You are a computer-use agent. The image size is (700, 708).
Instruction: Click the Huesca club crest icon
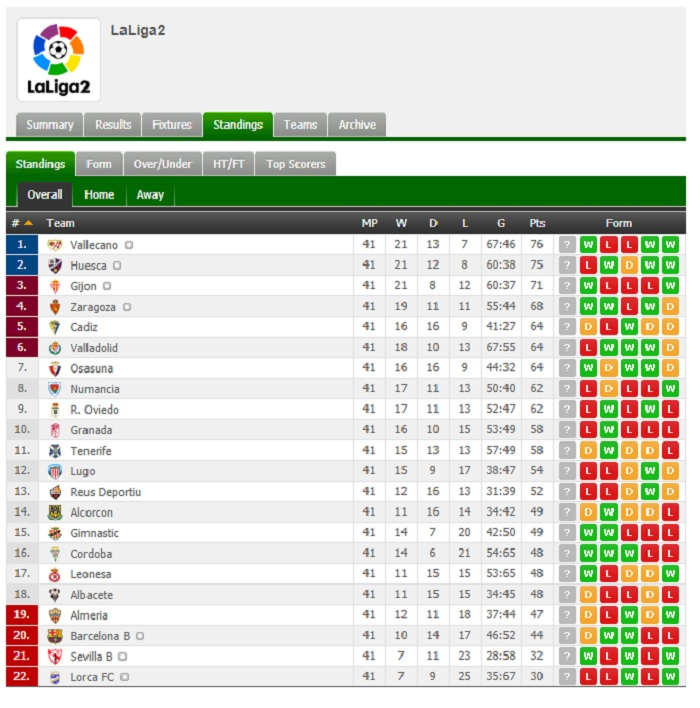coord(55,266)
